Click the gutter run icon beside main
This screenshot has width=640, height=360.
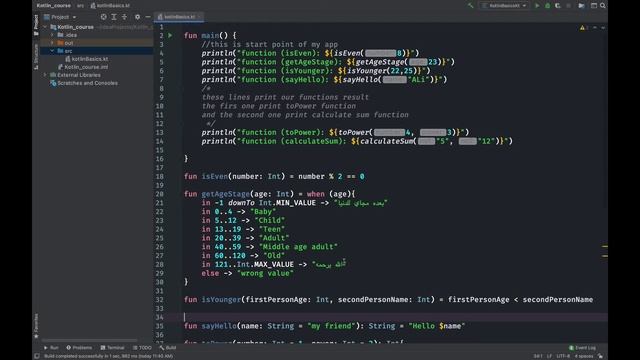click(170, 36)
